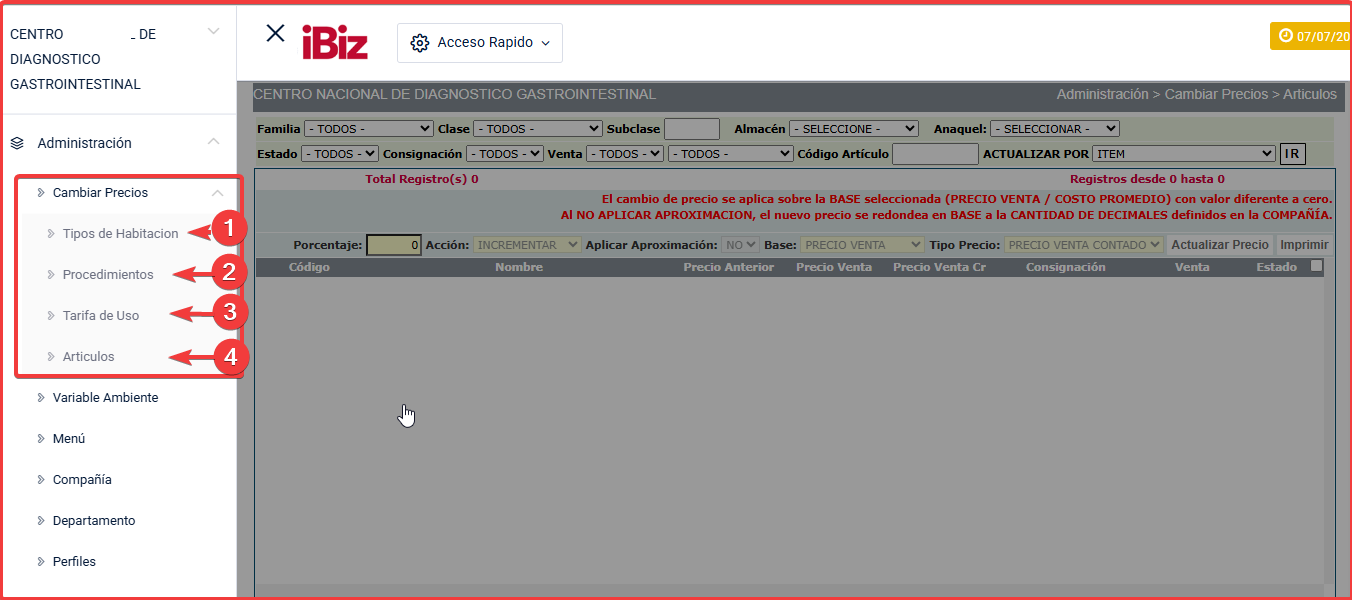Collapse the Cambiar Precios submenu chevron
The width and height of the screenshot is (1352, 600).
tap(217, 192)
